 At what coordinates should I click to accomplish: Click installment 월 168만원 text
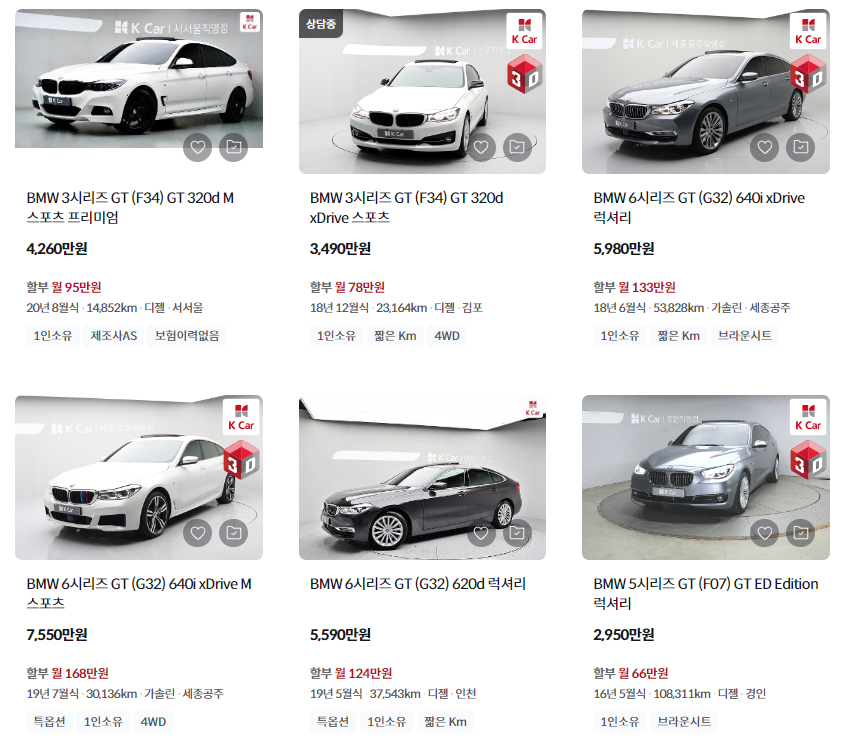tap(80, 673)
